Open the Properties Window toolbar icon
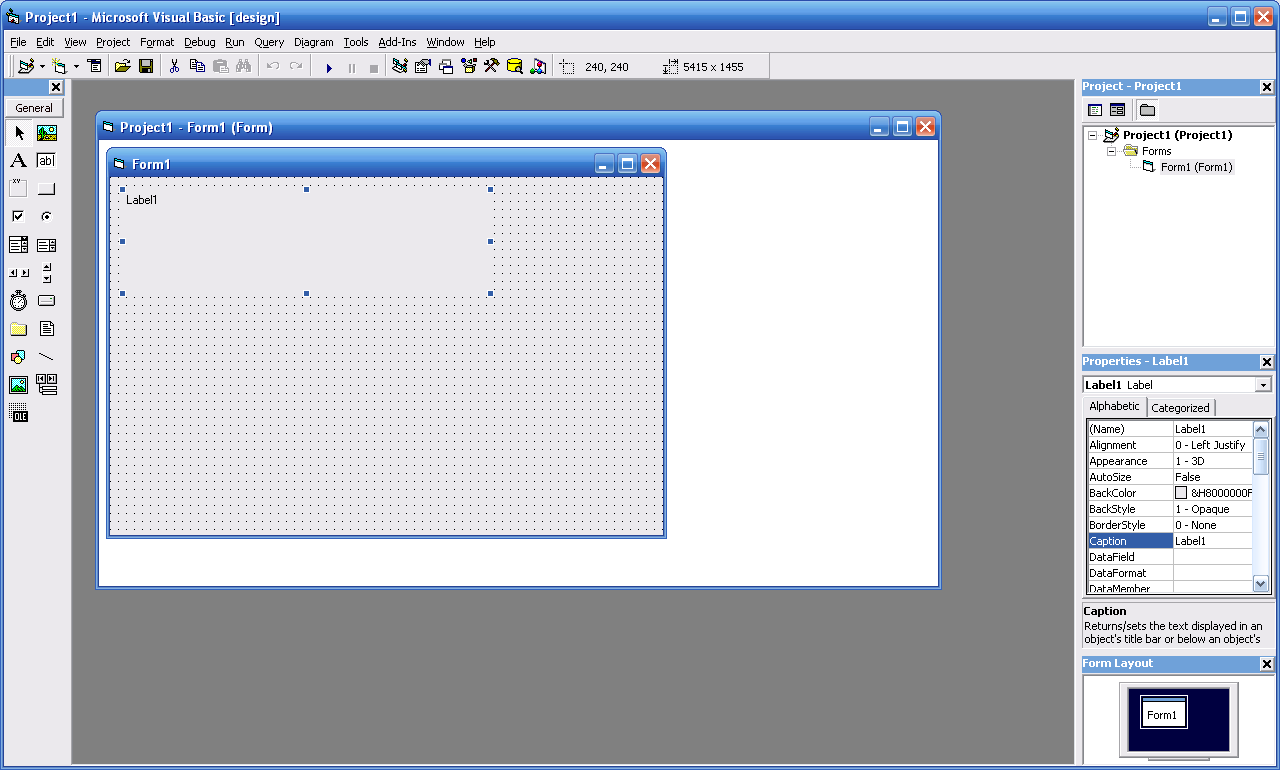This screenshot has width=1280, height=770. pos(423,67)
